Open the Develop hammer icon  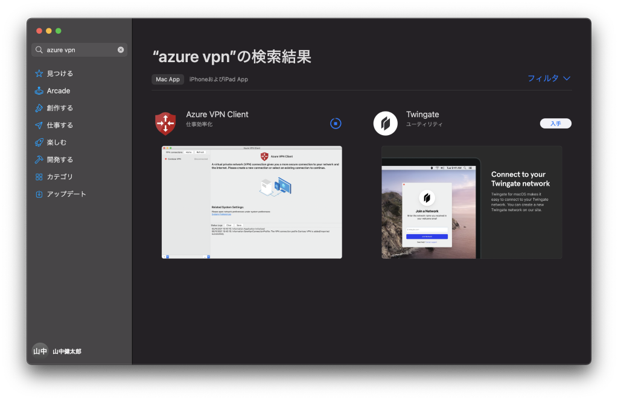click(39, 159)
